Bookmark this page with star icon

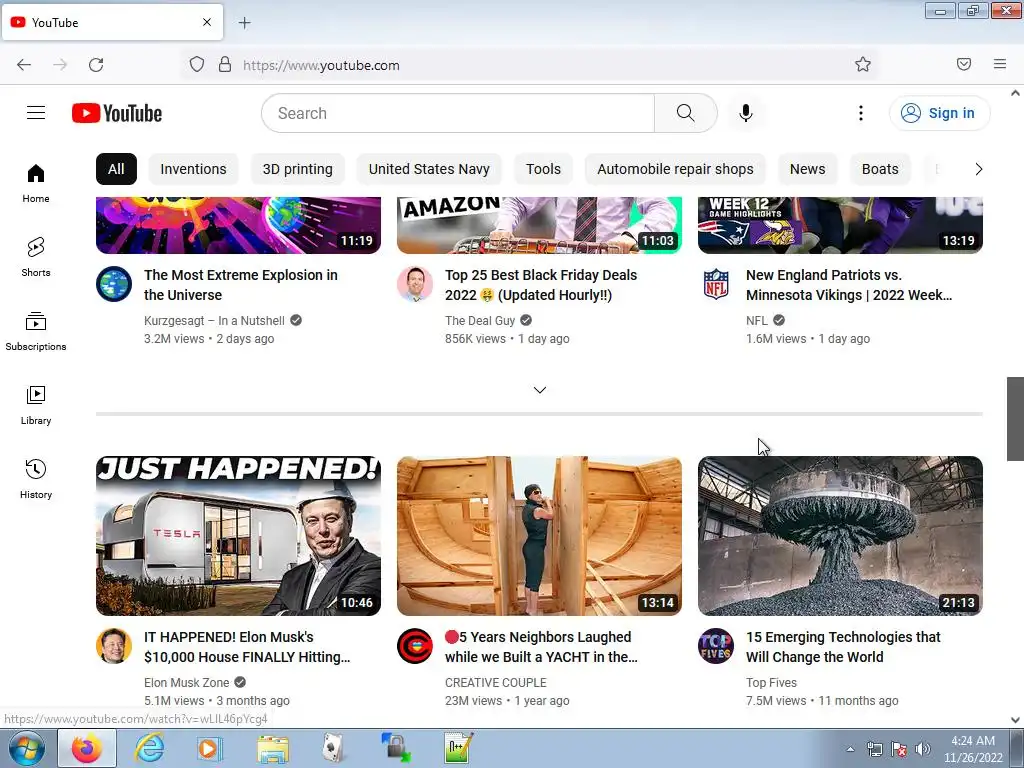tap(863, 64)
